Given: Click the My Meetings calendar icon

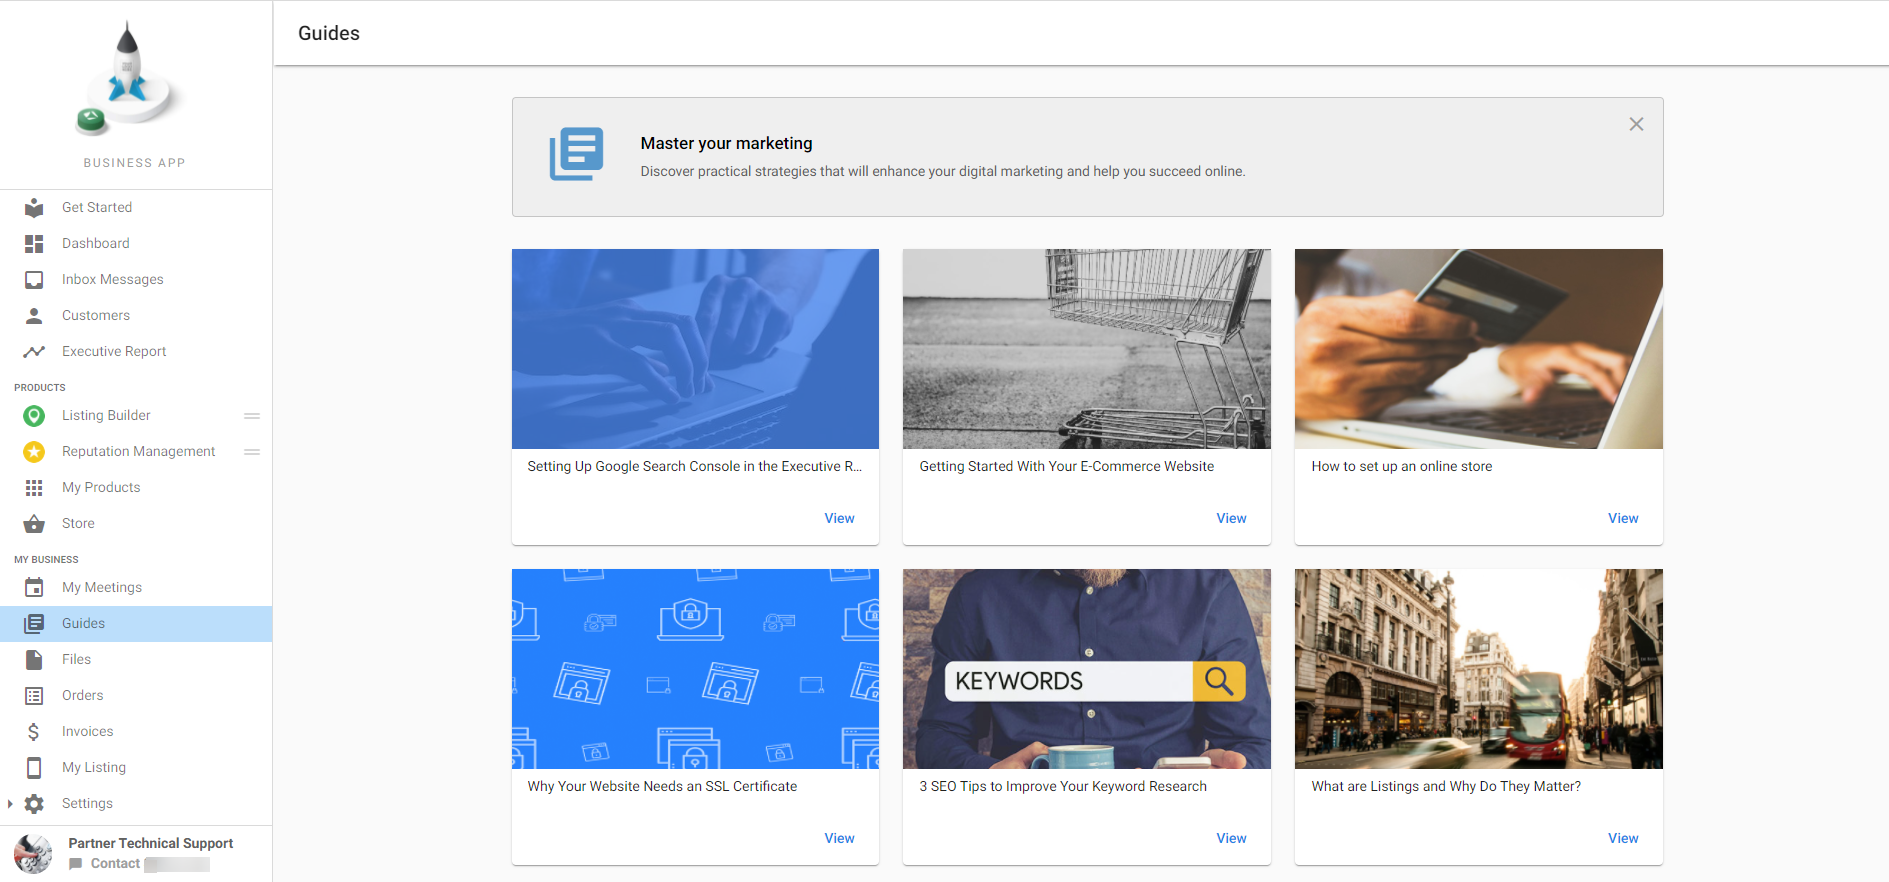Looking at the screenshot, I should 34,587.
